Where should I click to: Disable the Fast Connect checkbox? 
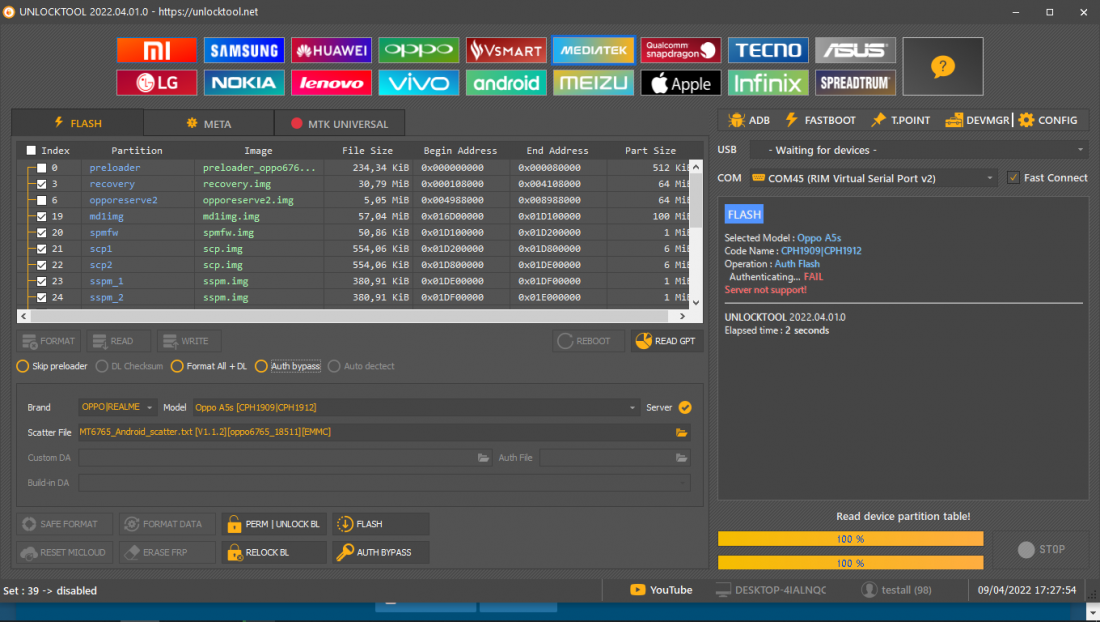coord(1013,177)
